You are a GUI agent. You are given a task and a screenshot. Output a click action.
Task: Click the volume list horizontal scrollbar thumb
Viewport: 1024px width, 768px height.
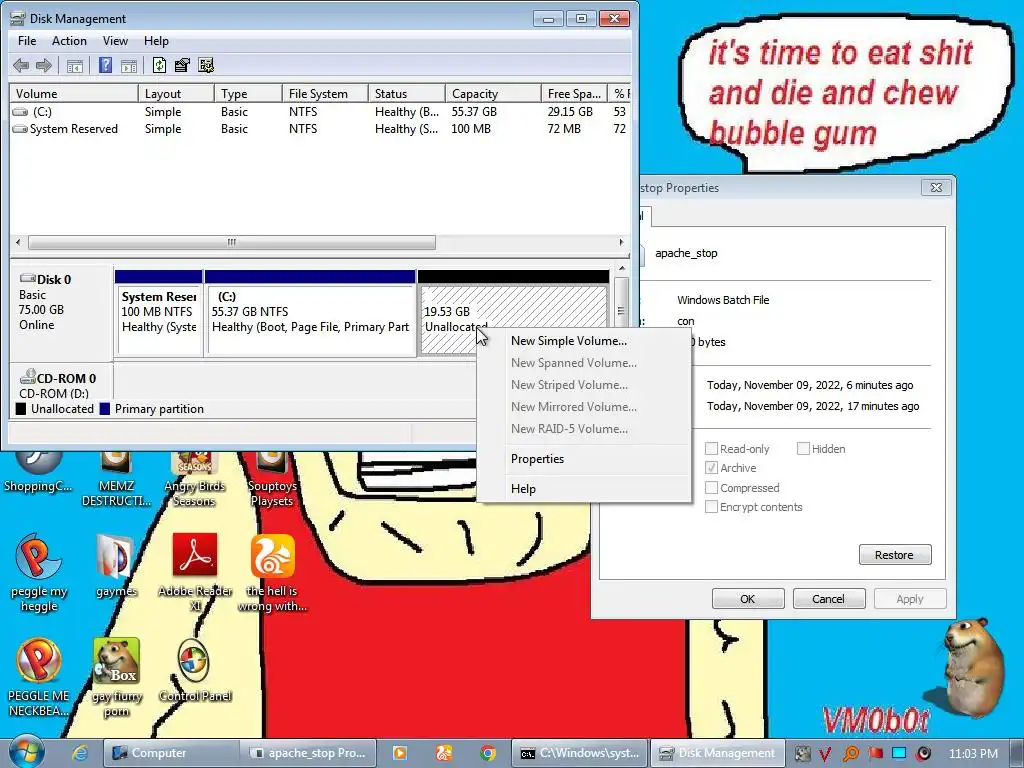click(232, 242)
